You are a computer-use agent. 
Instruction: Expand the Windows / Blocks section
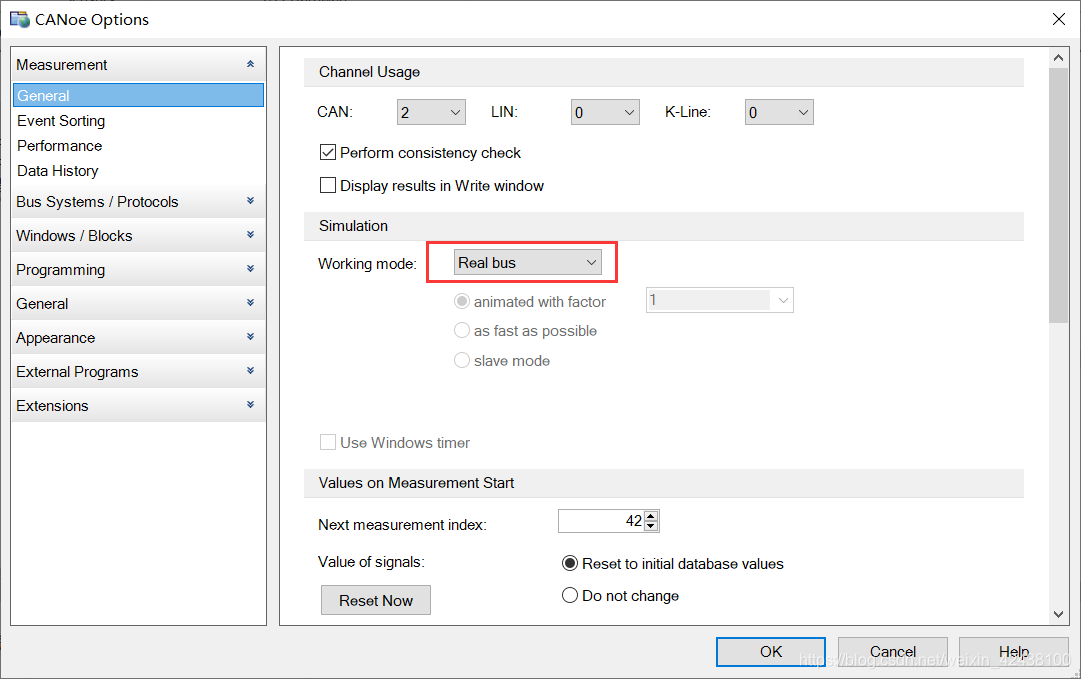coord(138,235)
